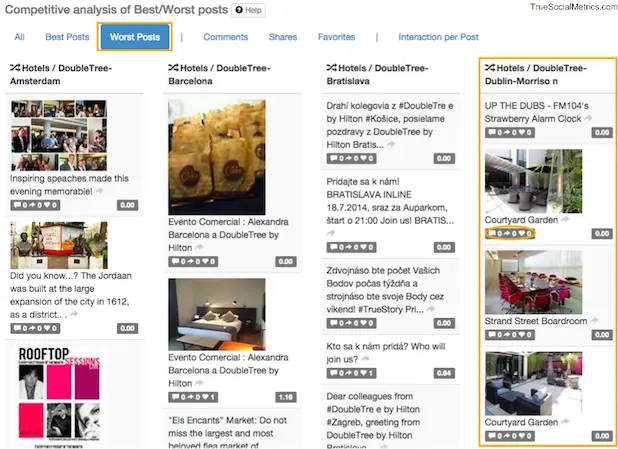
Task: Open 'Dear colleagues from #DoubleTree' post
Action: (x=373, y=420)
